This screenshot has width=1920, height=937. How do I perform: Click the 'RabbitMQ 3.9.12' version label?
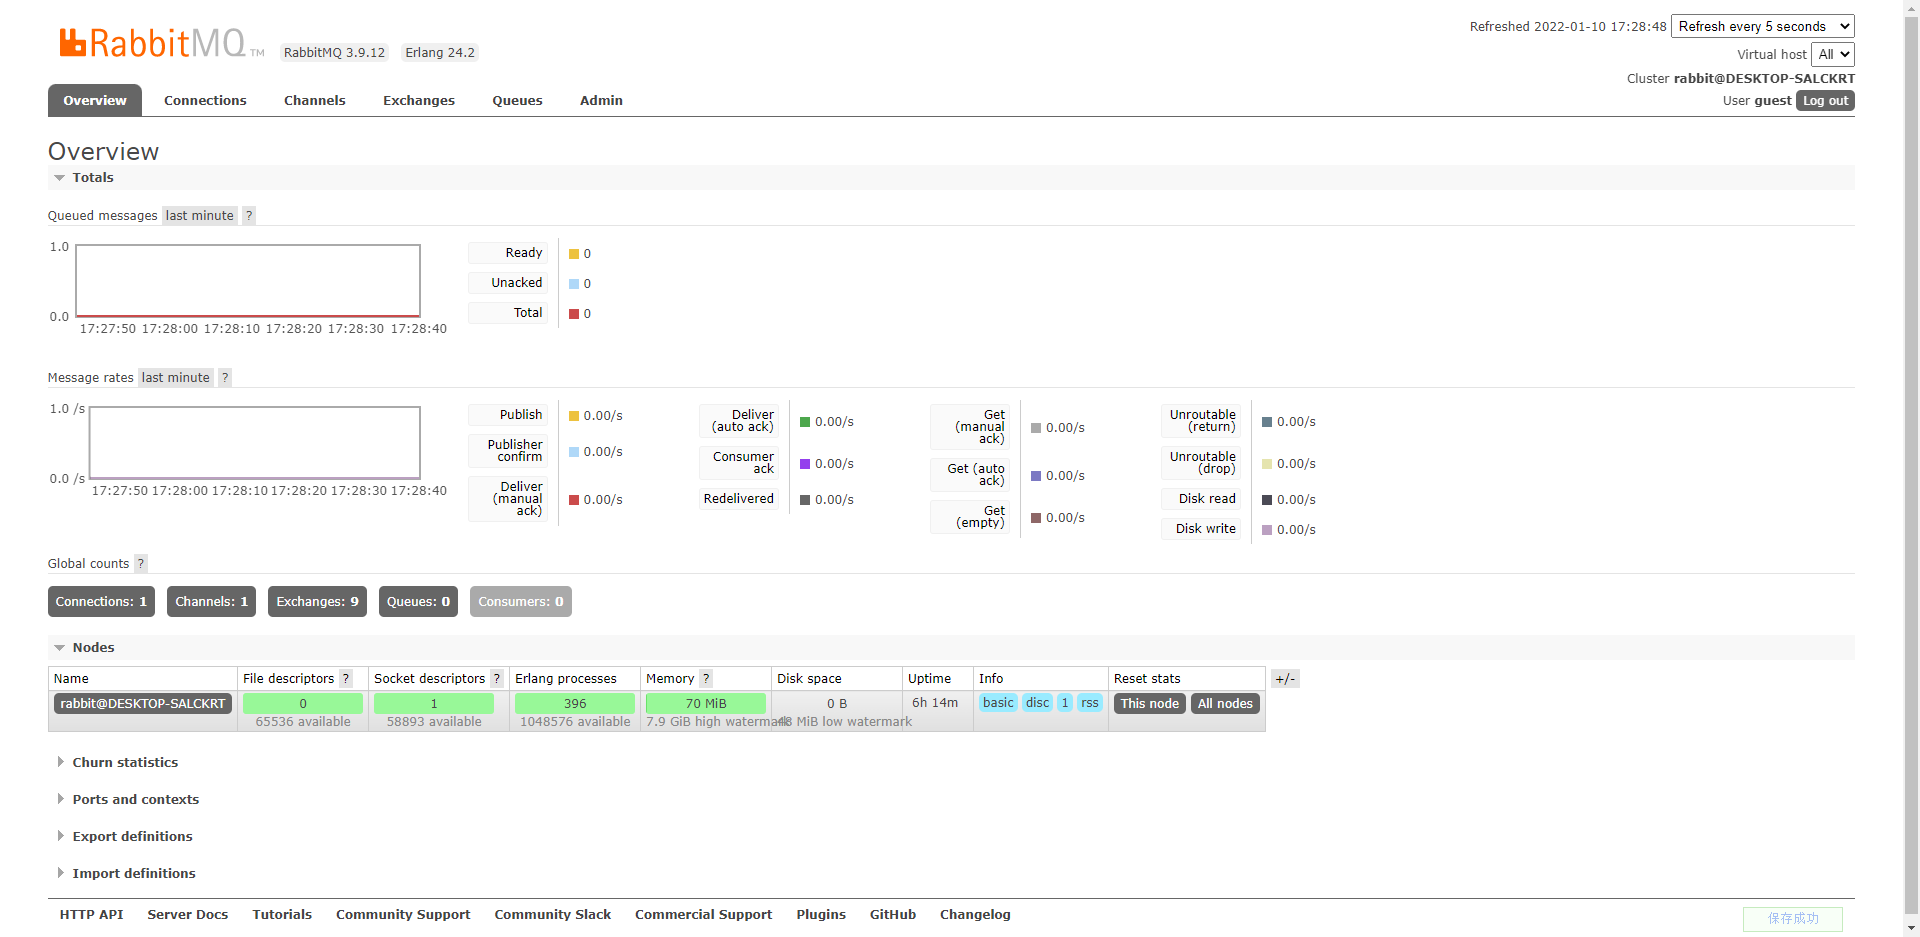pyautogui.click(x=334, y=52)
